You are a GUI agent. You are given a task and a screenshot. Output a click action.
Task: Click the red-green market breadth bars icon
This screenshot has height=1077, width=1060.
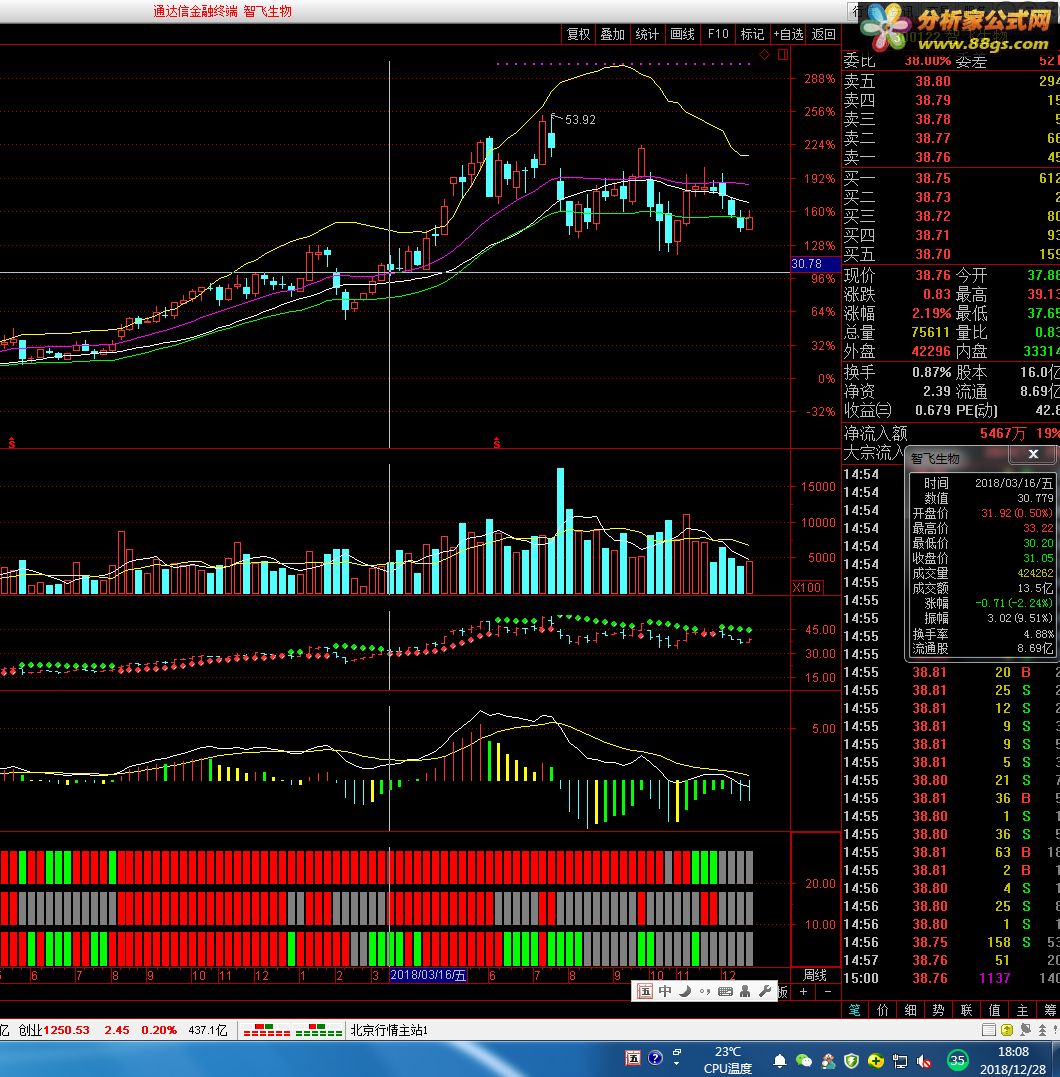point(293,1030)
